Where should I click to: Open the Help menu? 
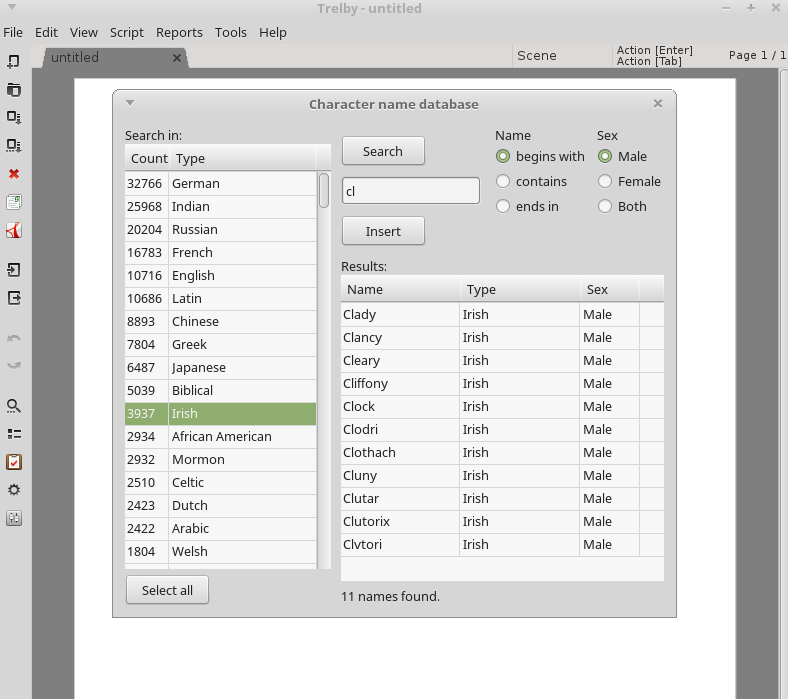(x=273, y=32)
